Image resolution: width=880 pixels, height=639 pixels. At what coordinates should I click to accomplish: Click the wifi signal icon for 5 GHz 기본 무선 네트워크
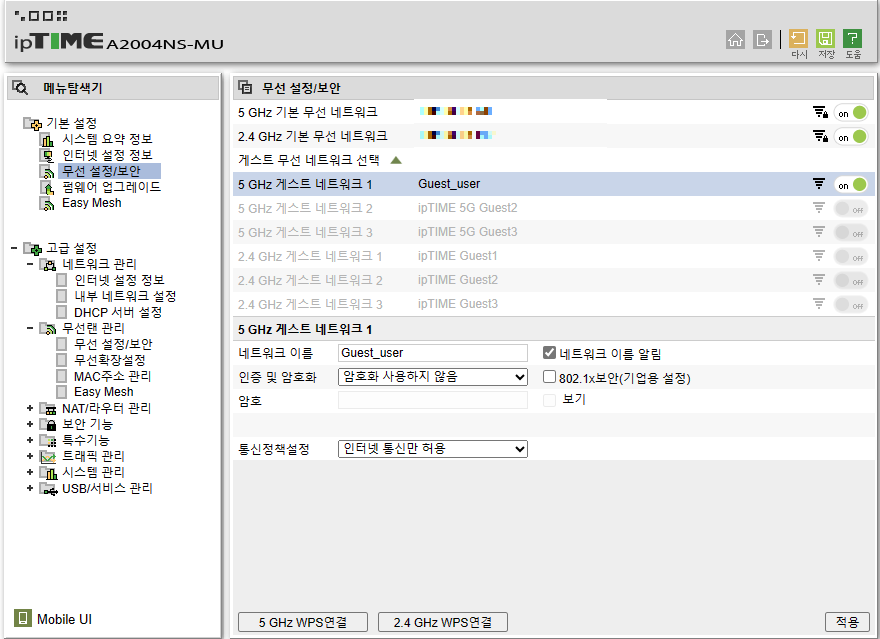(x=820, y=111)
